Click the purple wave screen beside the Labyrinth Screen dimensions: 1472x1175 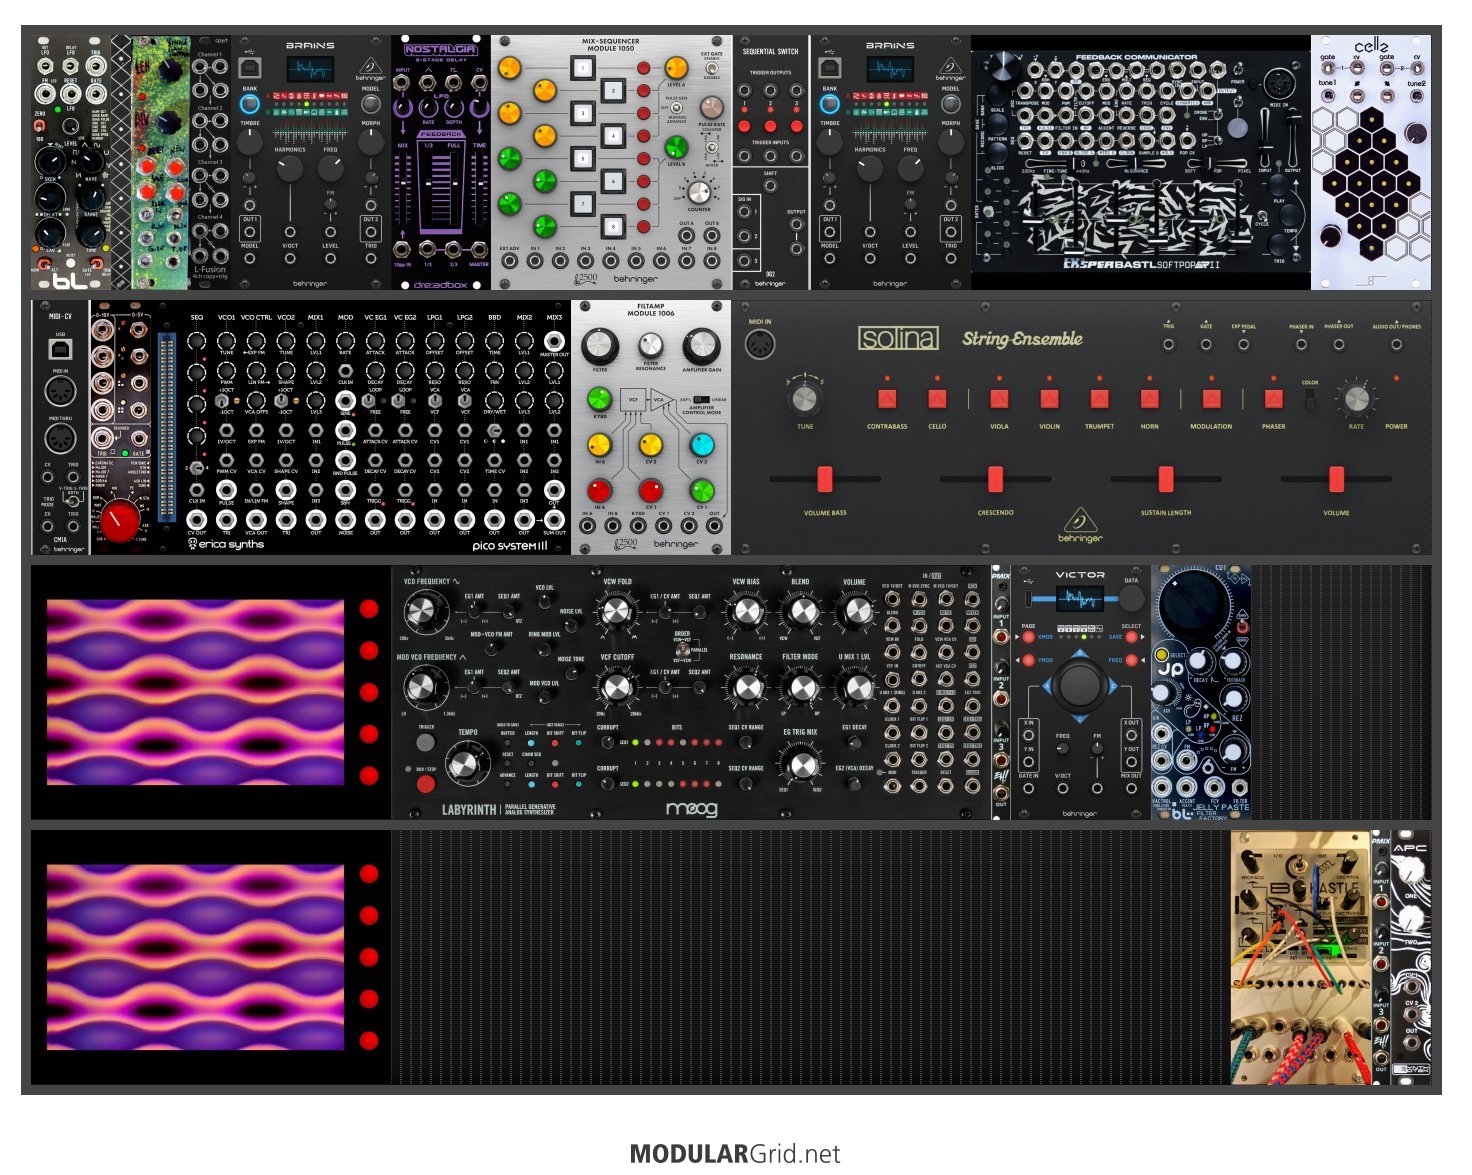pos(196,691)
